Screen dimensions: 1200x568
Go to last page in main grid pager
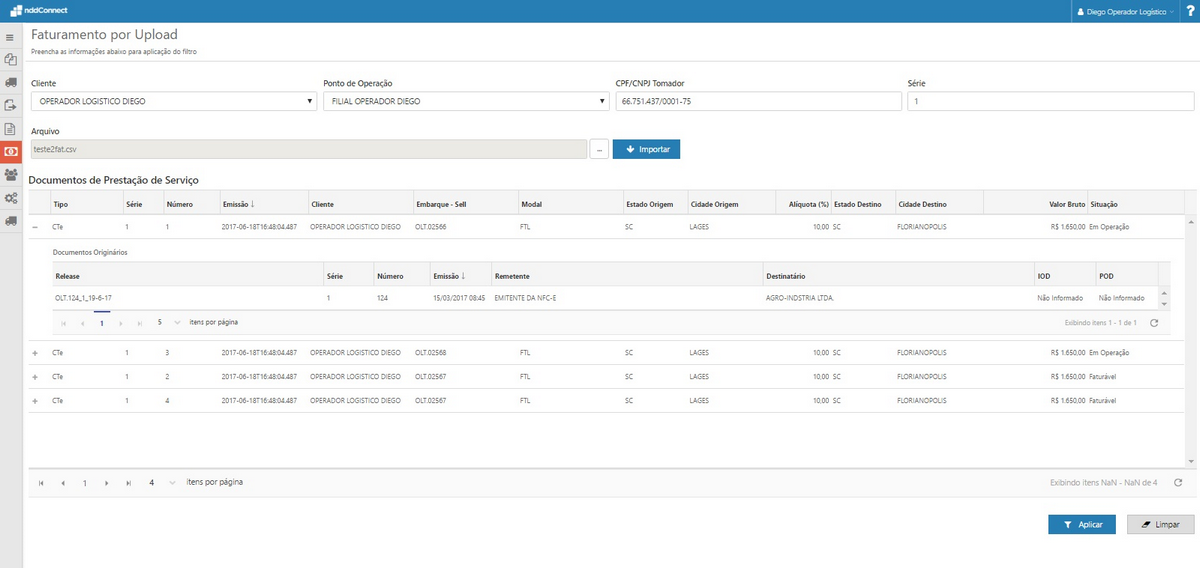click(128, 483)
